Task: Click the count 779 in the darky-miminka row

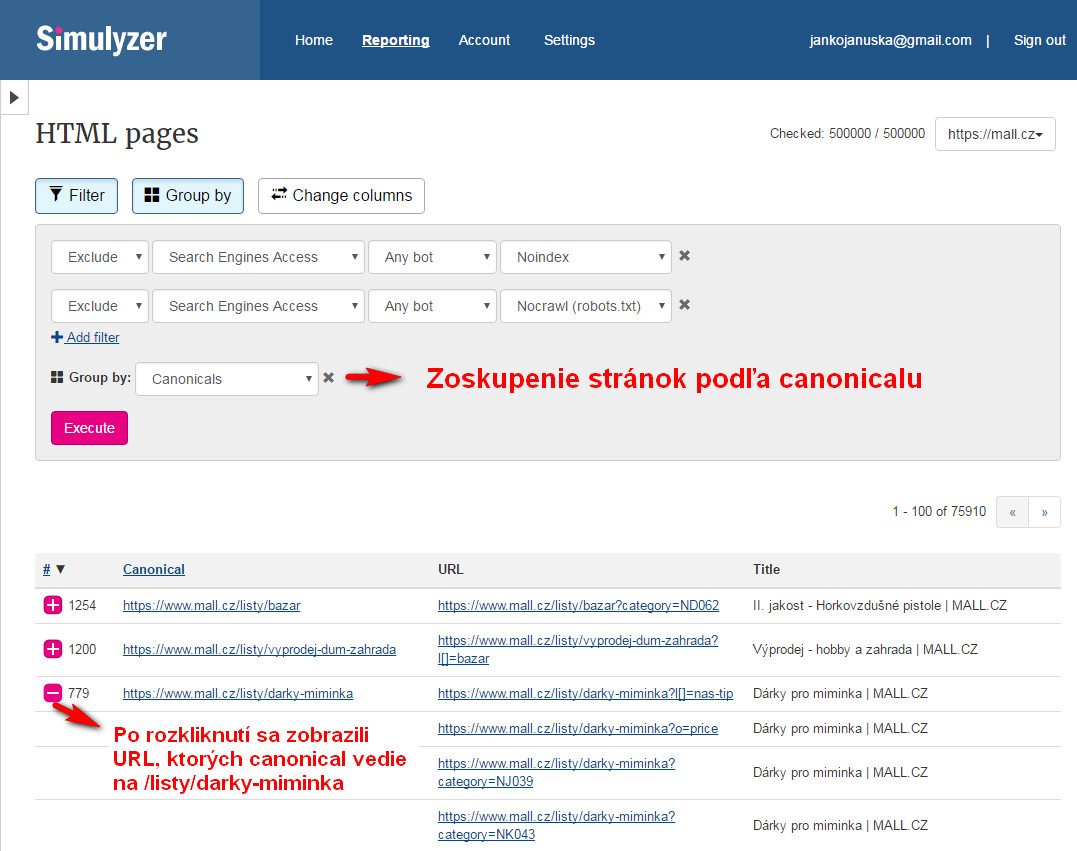Action: (x=79, y=694)
